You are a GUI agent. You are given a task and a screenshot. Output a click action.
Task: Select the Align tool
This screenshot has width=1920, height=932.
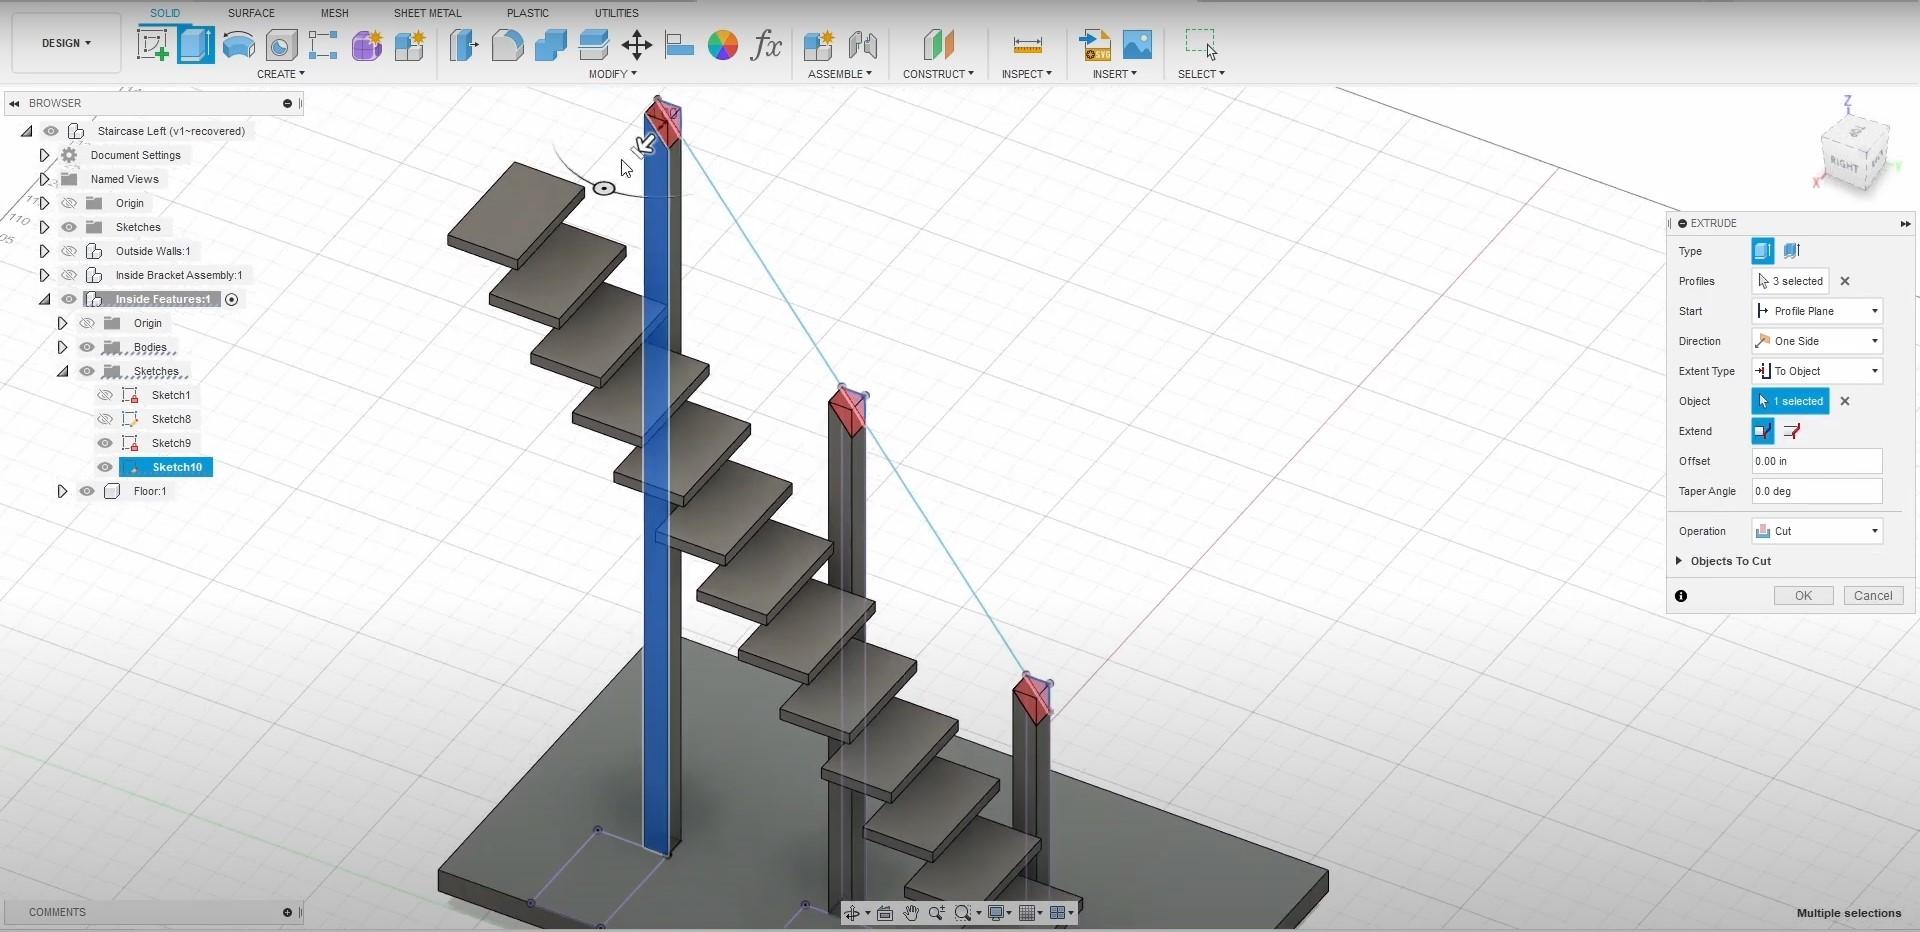coord(680,45)
